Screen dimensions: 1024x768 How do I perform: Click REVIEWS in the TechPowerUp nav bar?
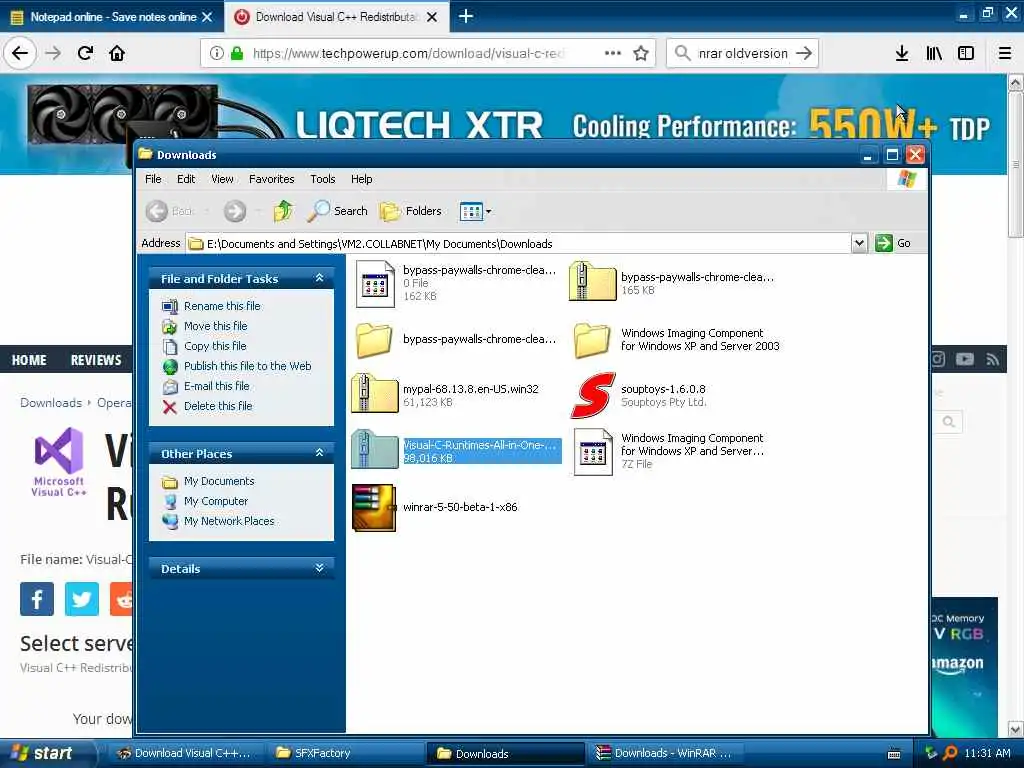tap(96, 360)
